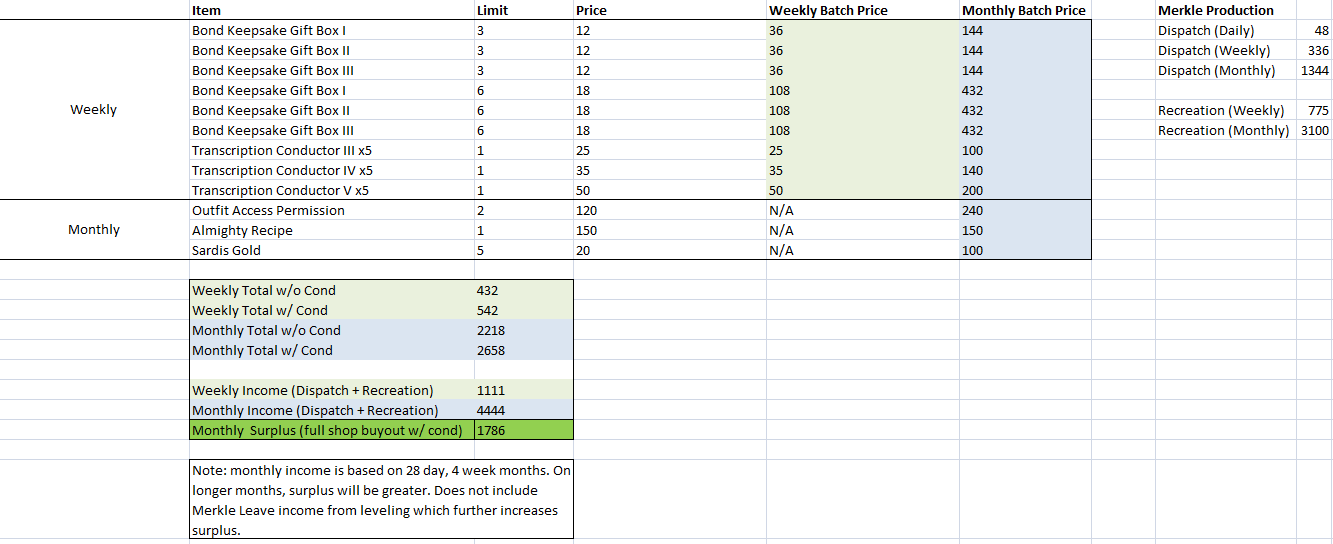The image size is (1333, 544).
Task: Click Bond Keepsake Gift Box I priced 12
Action: point(332,30)
